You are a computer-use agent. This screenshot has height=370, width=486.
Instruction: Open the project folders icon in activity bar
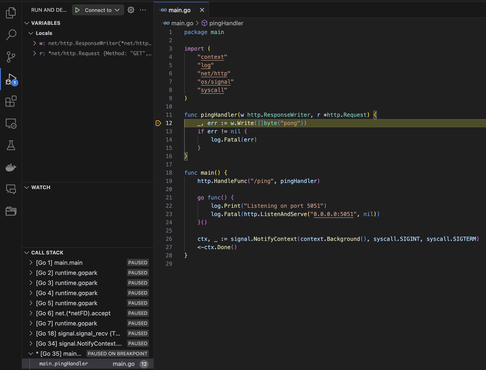(x=11, y=211)
